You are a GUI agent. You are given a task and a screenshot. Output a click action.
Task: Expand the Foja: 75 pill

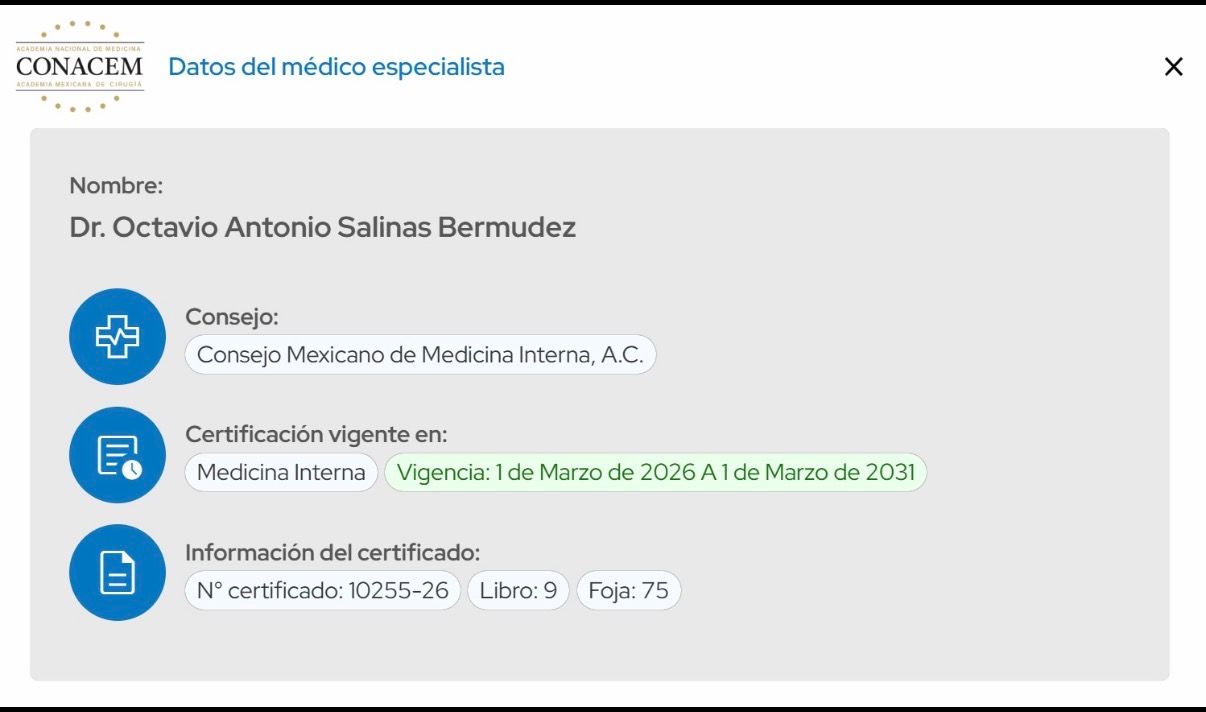pos(628,590)
